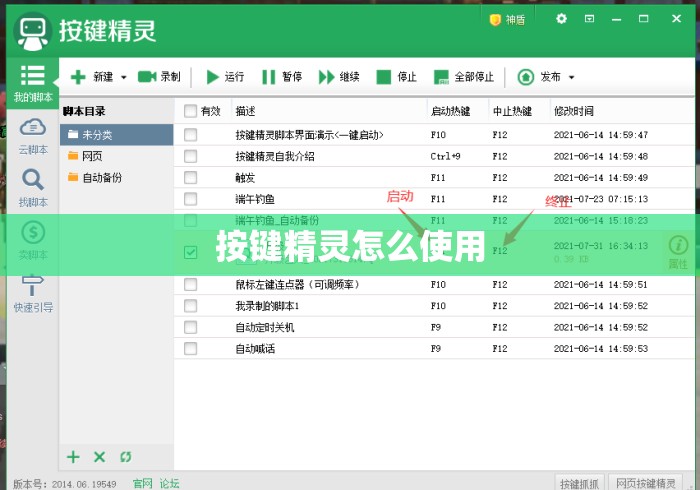The width and height of the screenshot is (700, 490).
Task: Click the Pause (暂停) button
Action: [282, 77]
